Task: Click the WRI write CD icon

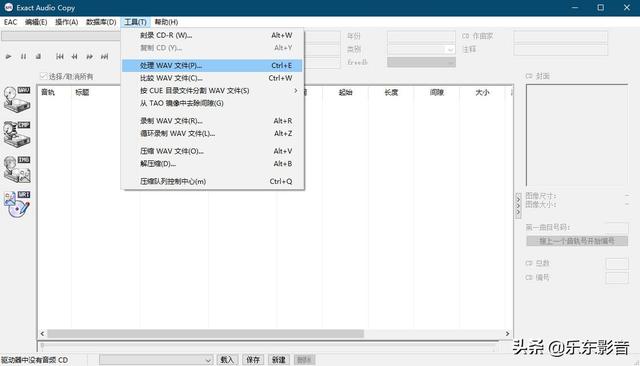Action: 17,204
